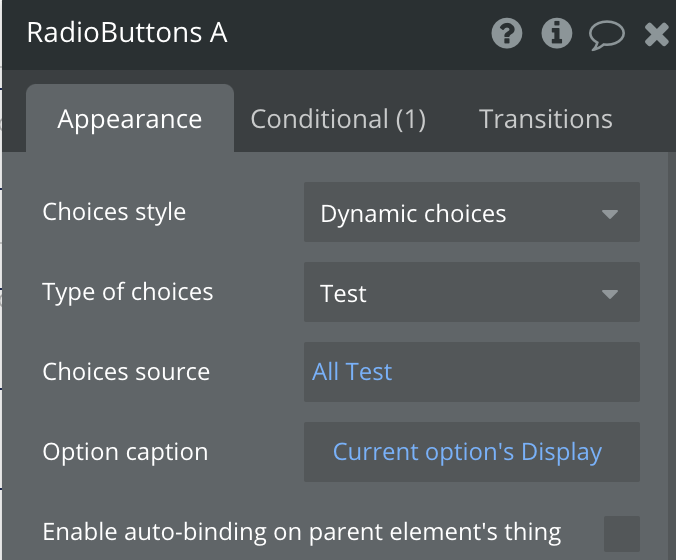Click the Current option's Display expression
The height and width of the screenshot is (560, 676).
click(x=468, y=451)
